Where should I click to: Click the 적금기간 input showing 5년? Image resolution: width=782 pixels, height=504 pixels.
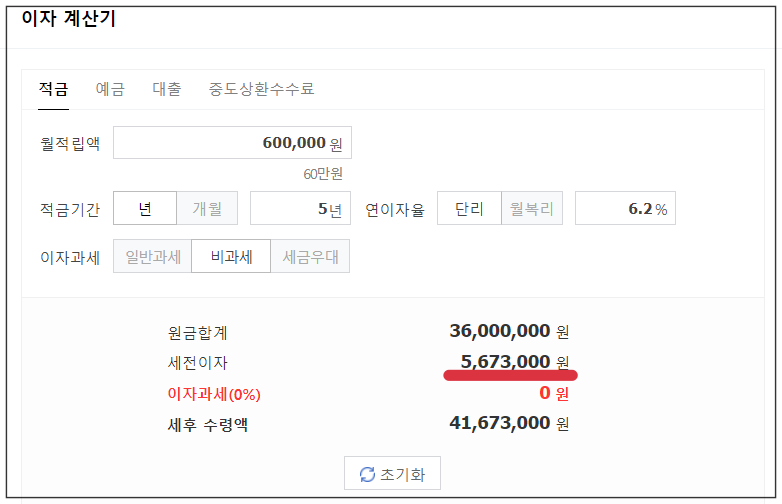tap(300, 208)
